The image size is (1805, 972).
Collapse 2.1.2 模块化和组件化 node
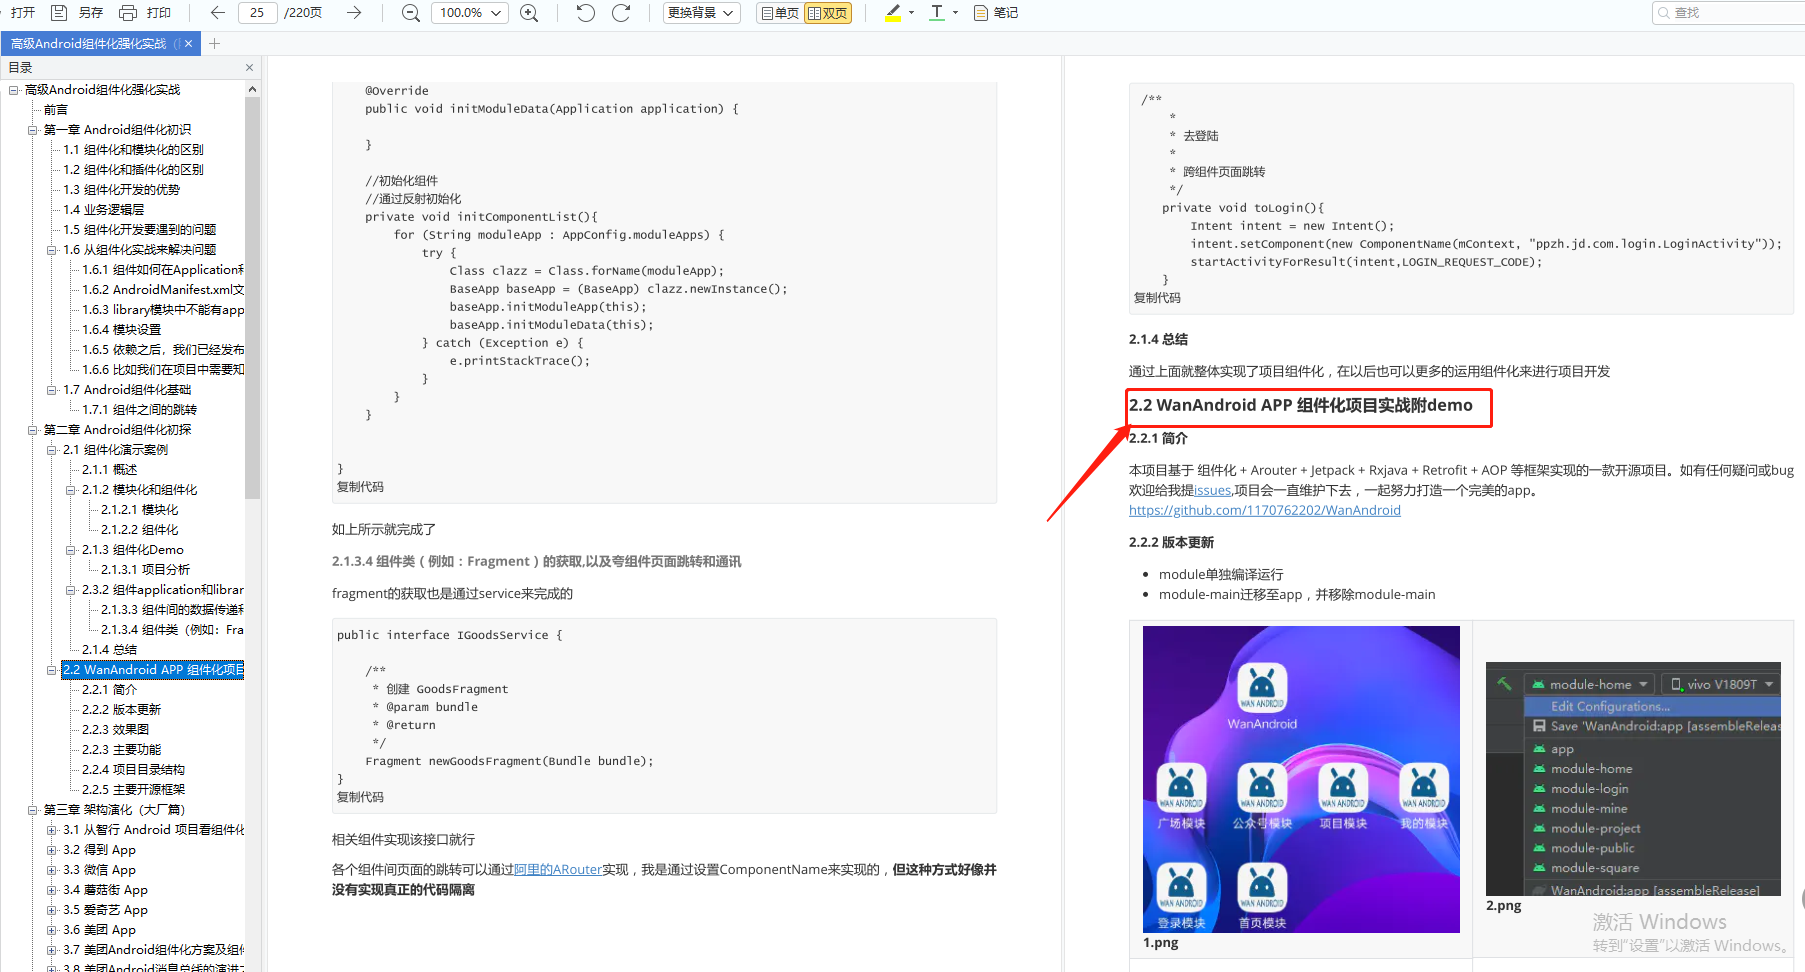click(71, 490)
